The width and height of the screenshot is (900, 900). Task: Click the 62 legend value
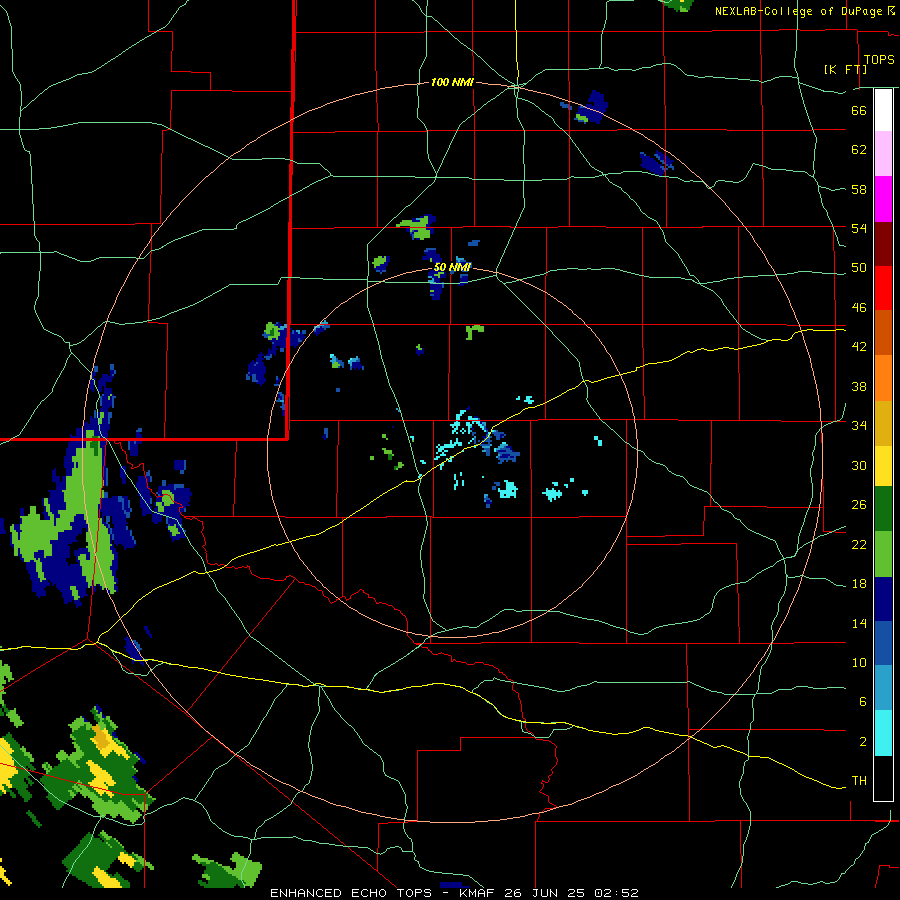859,150
